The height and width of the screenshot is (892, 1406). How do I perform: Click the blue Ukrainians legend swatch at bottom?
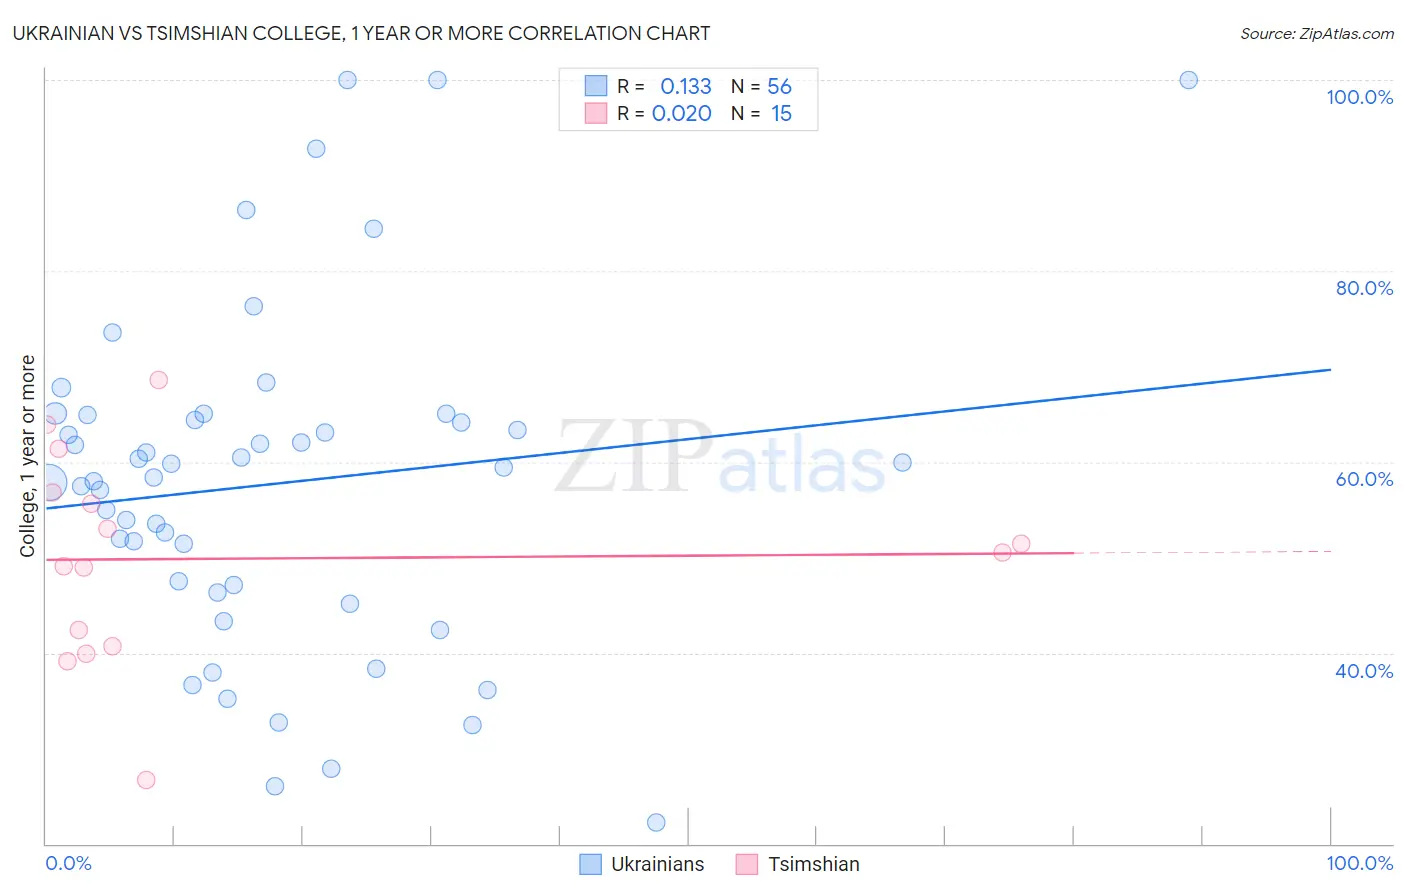click(x=591, y=864)
